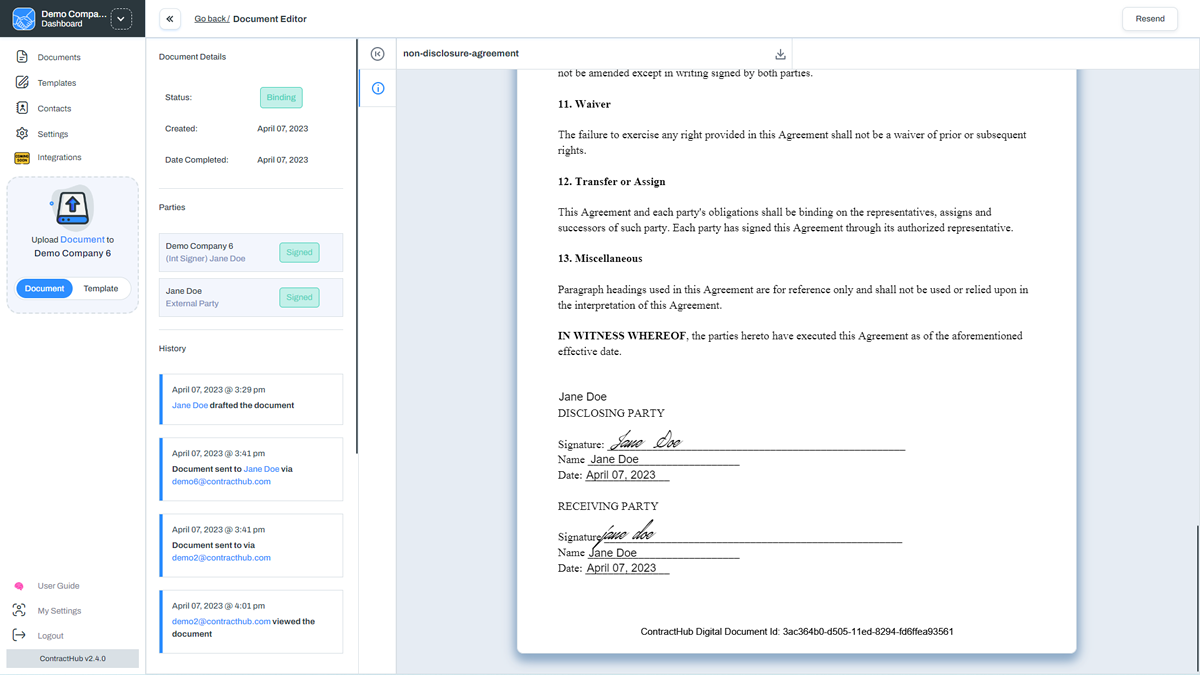Click Jane Doe link in drafted entry
1200x675 pixels.
tap(190, 405)
